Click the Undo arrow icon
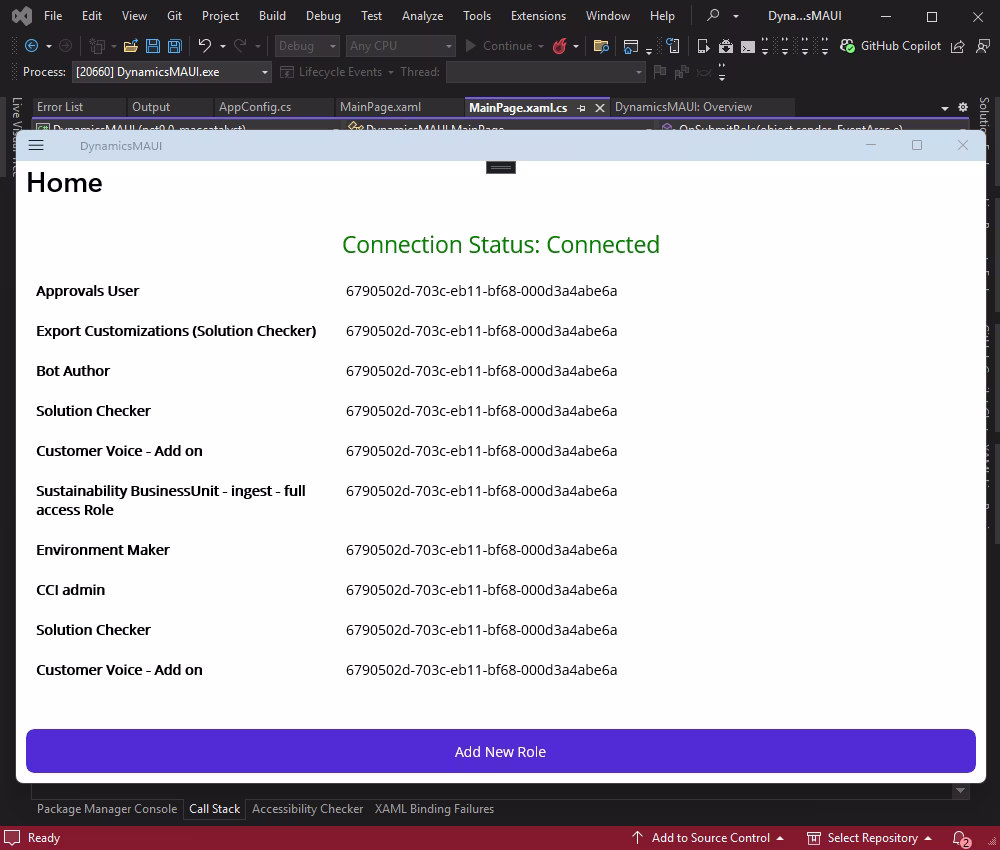 point(205,46)
